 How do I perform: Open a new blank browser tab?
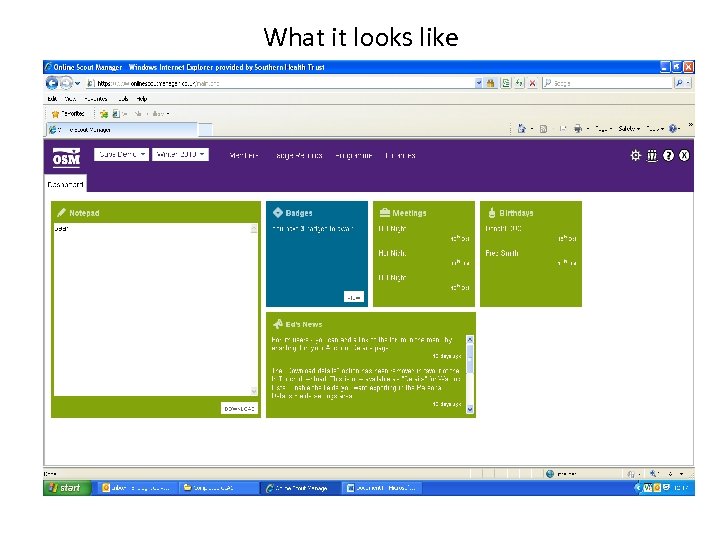(x=205, y=130)
